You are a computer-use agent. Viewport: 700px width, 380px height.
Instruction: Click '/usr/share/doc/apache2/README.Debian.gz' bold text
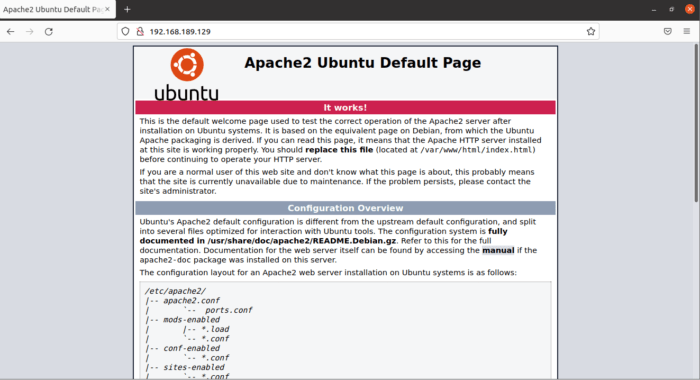[x=302, y=241]
